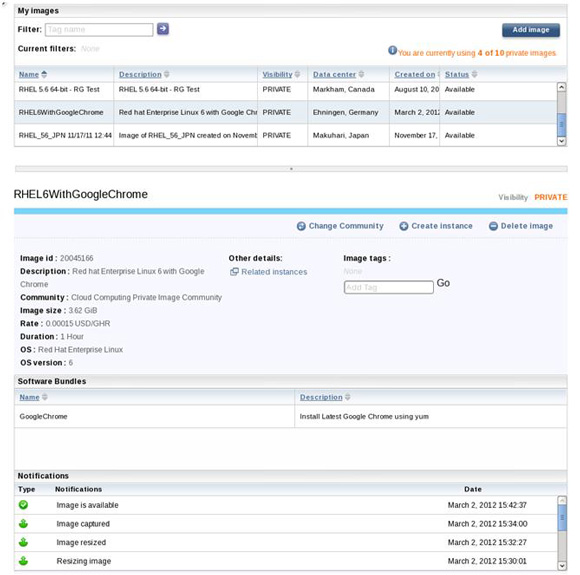
Task: Open Related instances link
Action: click(x=274, y=272)
